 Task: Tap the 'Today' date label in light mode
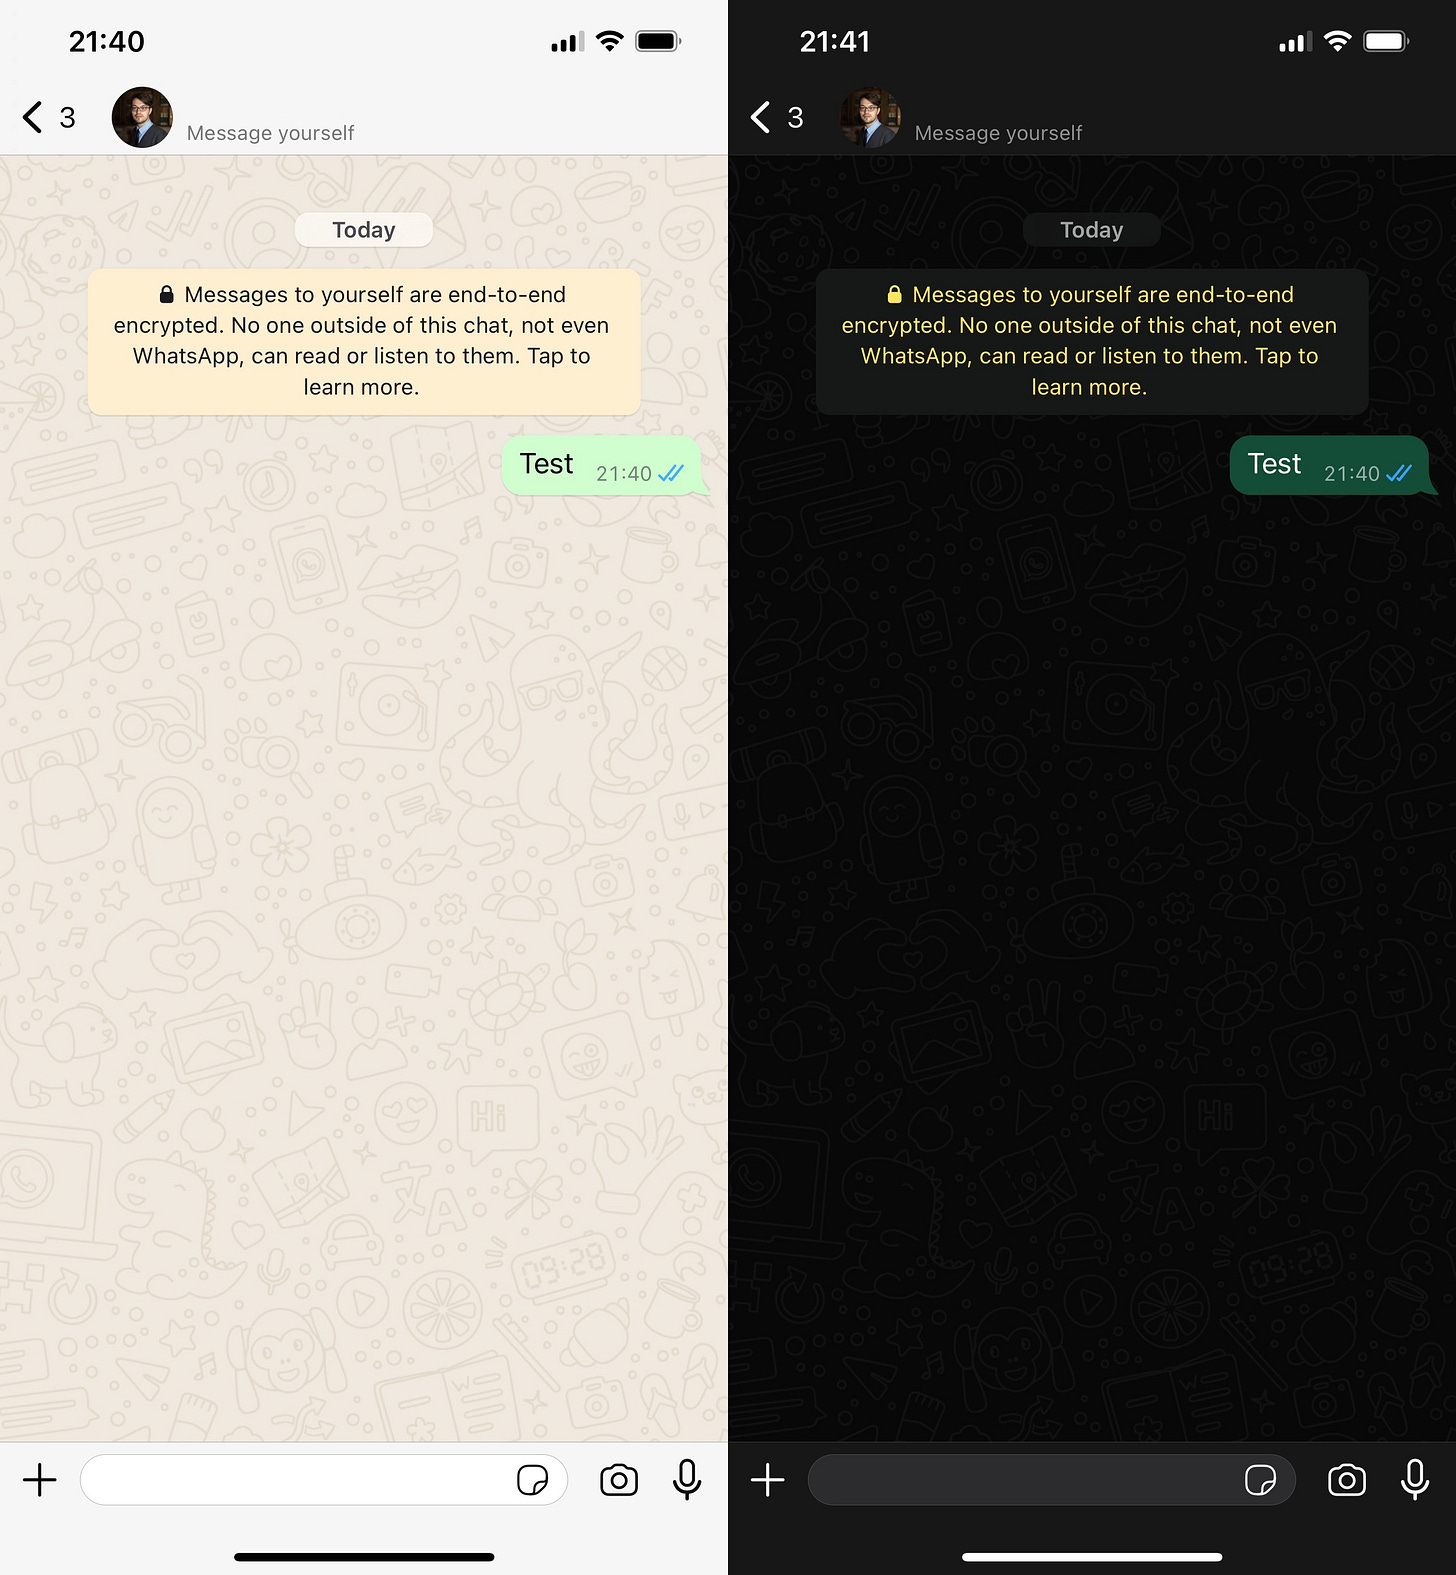[x=364, y=230]
